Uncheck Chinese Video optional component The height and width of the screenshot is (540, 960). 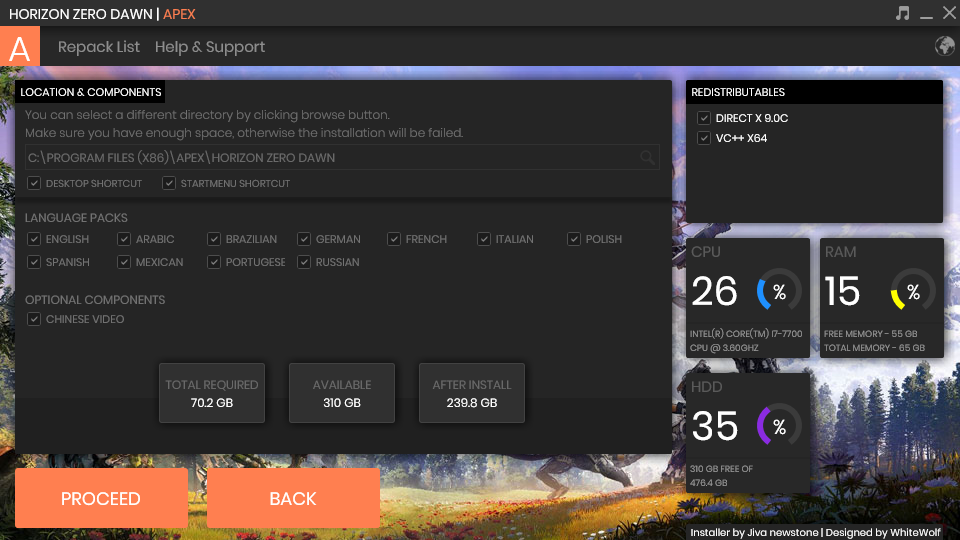click(34, 319)
